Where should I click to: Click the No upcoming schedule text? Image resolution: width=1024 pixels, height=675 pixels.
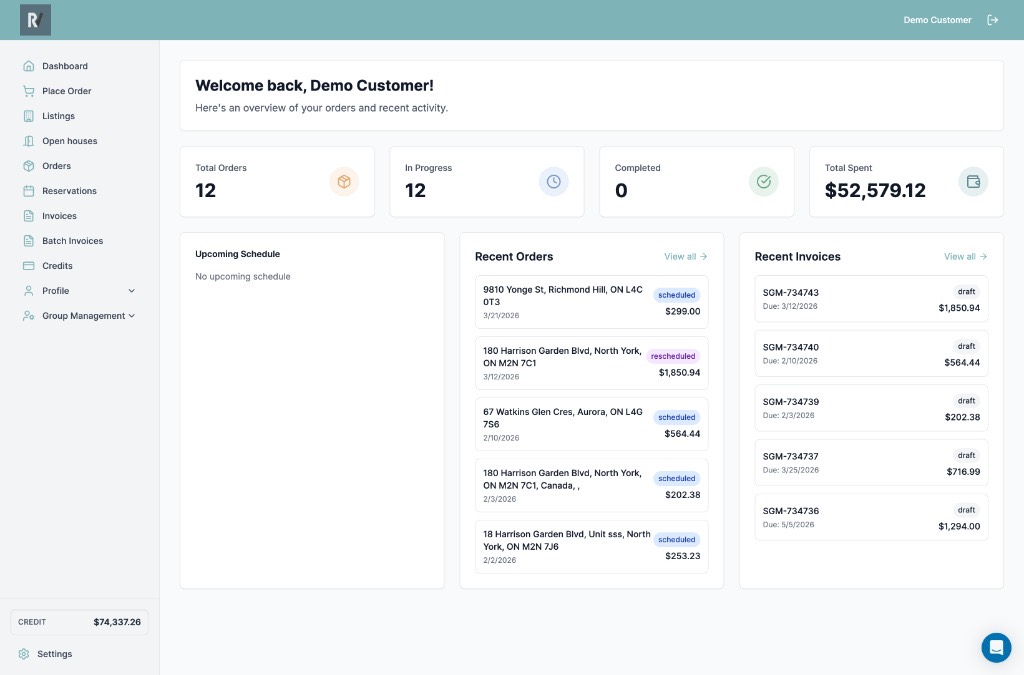(243, 276)
